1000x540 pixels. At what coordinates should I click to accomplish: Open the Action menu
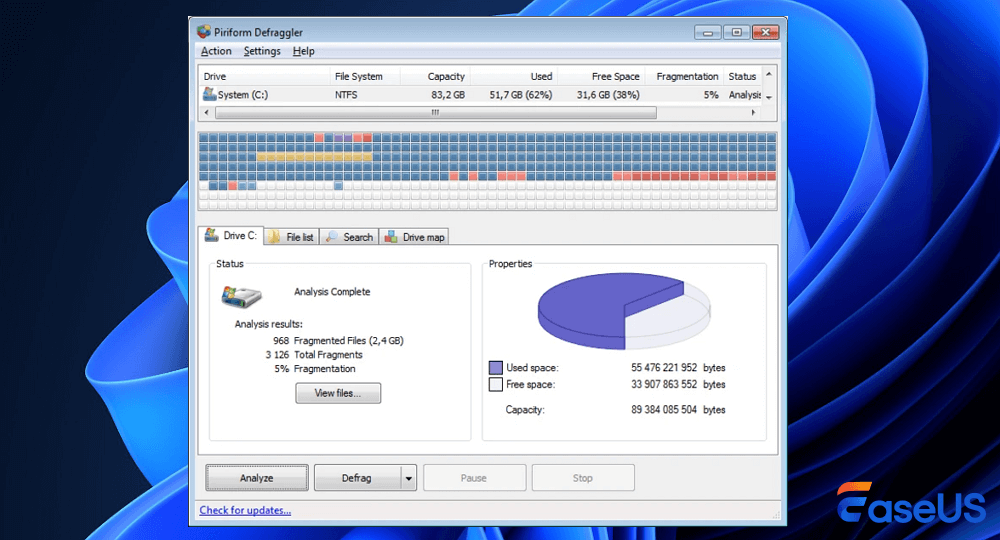tap(216, 51)
